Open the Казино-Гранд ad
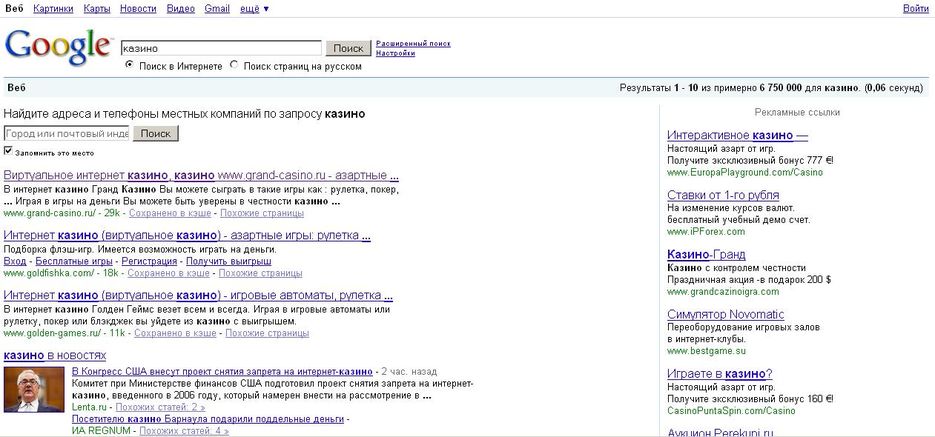This screenshot has width=935, height=437. 706,255
